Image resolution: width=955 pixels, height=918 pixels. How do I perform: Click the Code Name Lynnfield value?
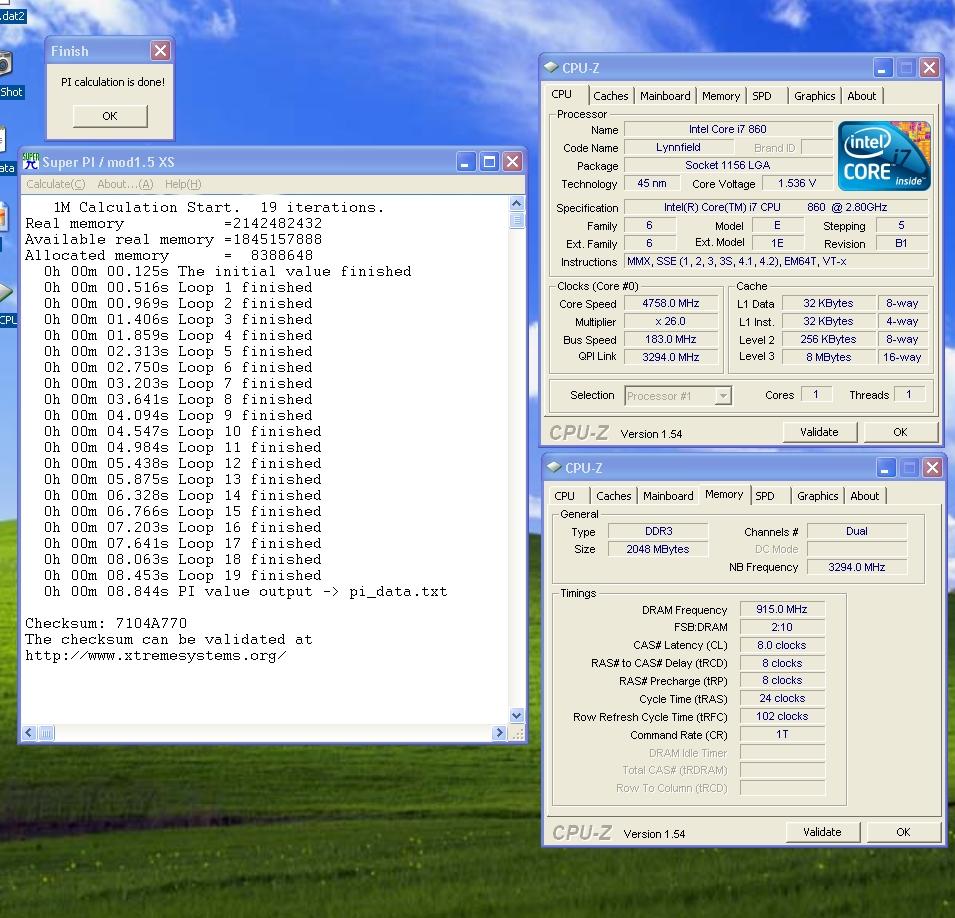point(678,147)
